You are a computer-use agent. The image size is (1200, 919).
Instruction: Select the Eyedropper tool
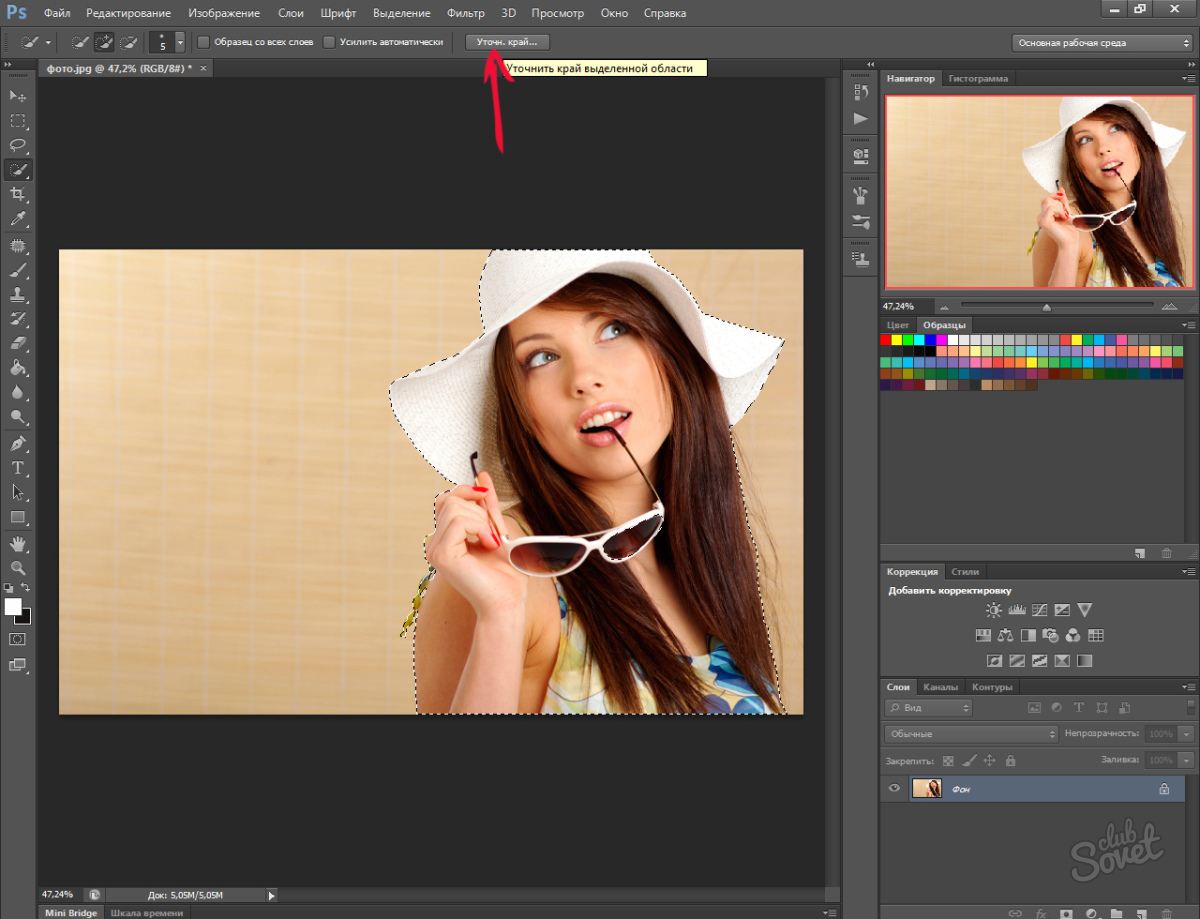point(18,219)
